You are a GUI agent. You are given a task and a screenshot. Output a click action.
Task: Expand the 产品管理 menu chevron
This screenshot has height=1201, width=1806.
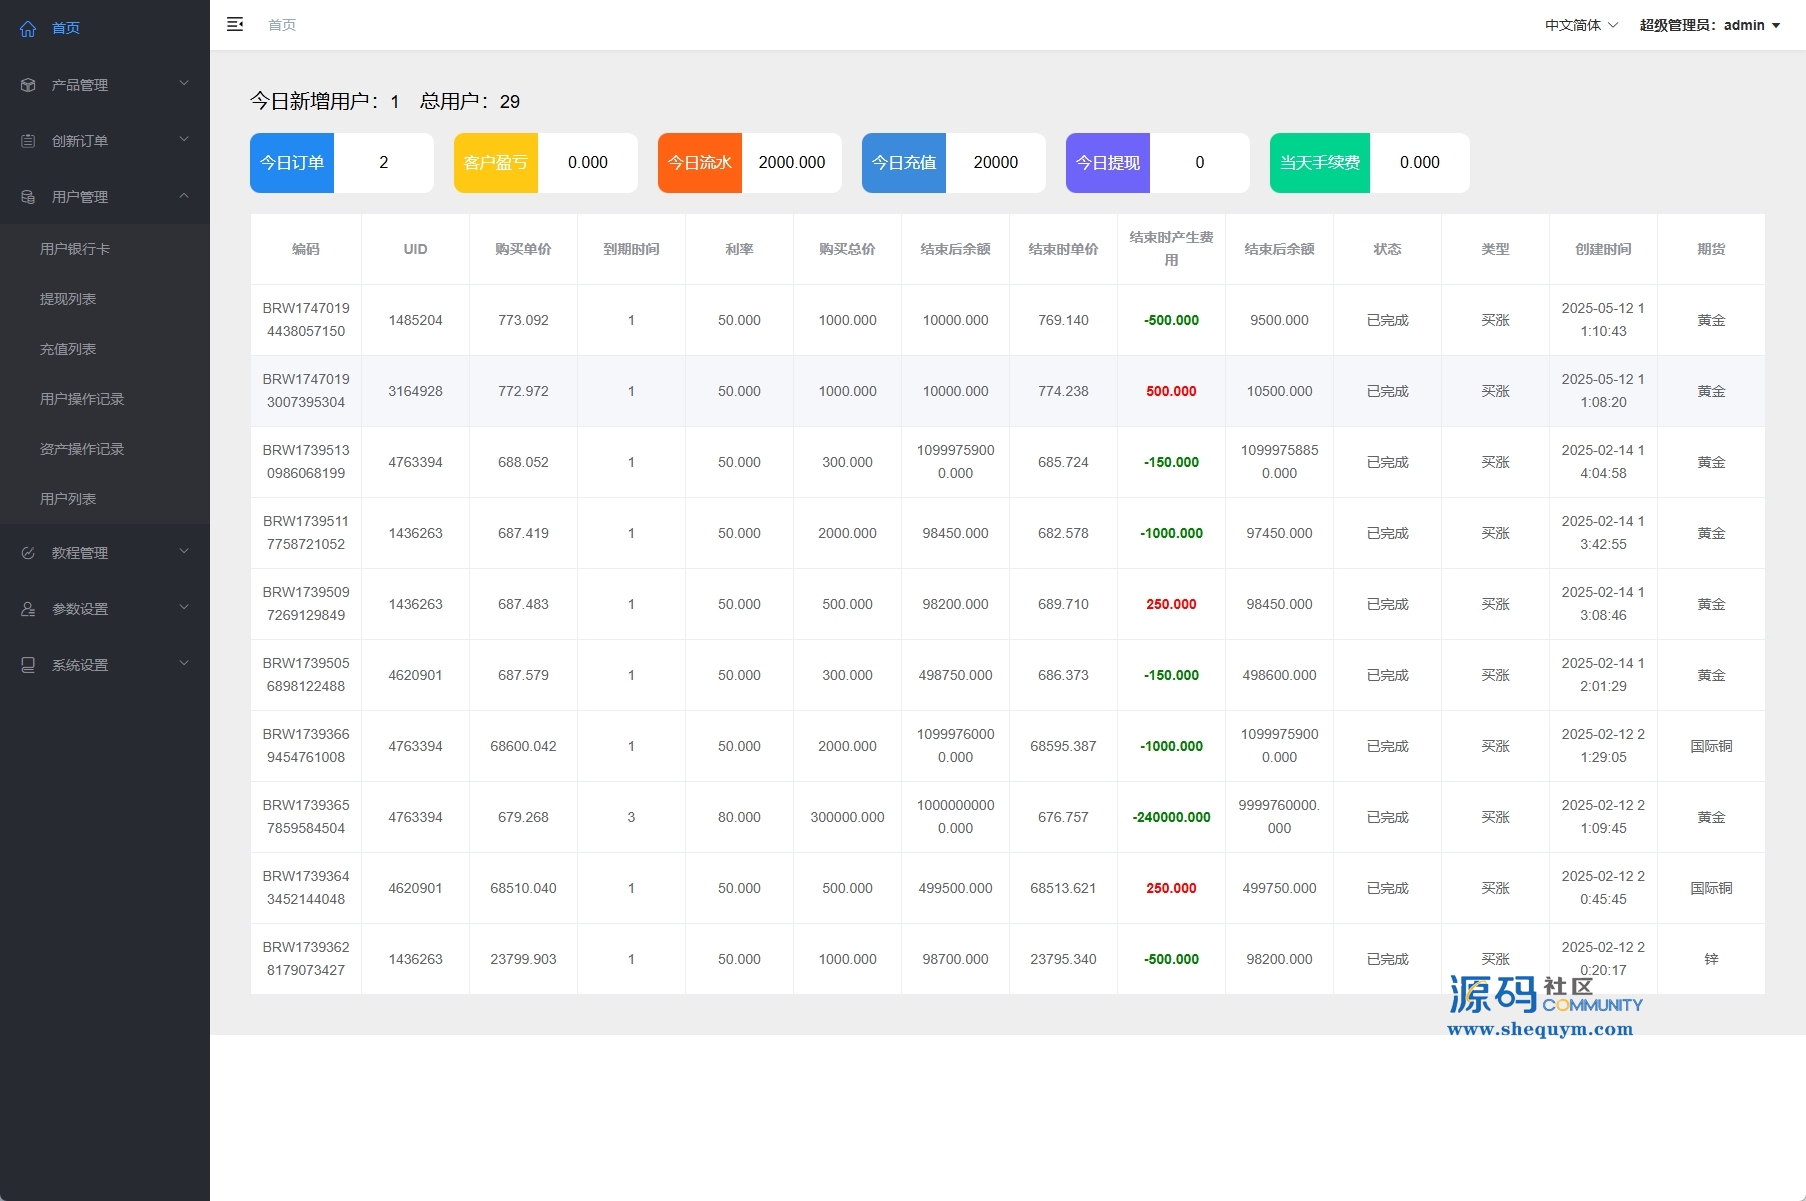(184, 84)
